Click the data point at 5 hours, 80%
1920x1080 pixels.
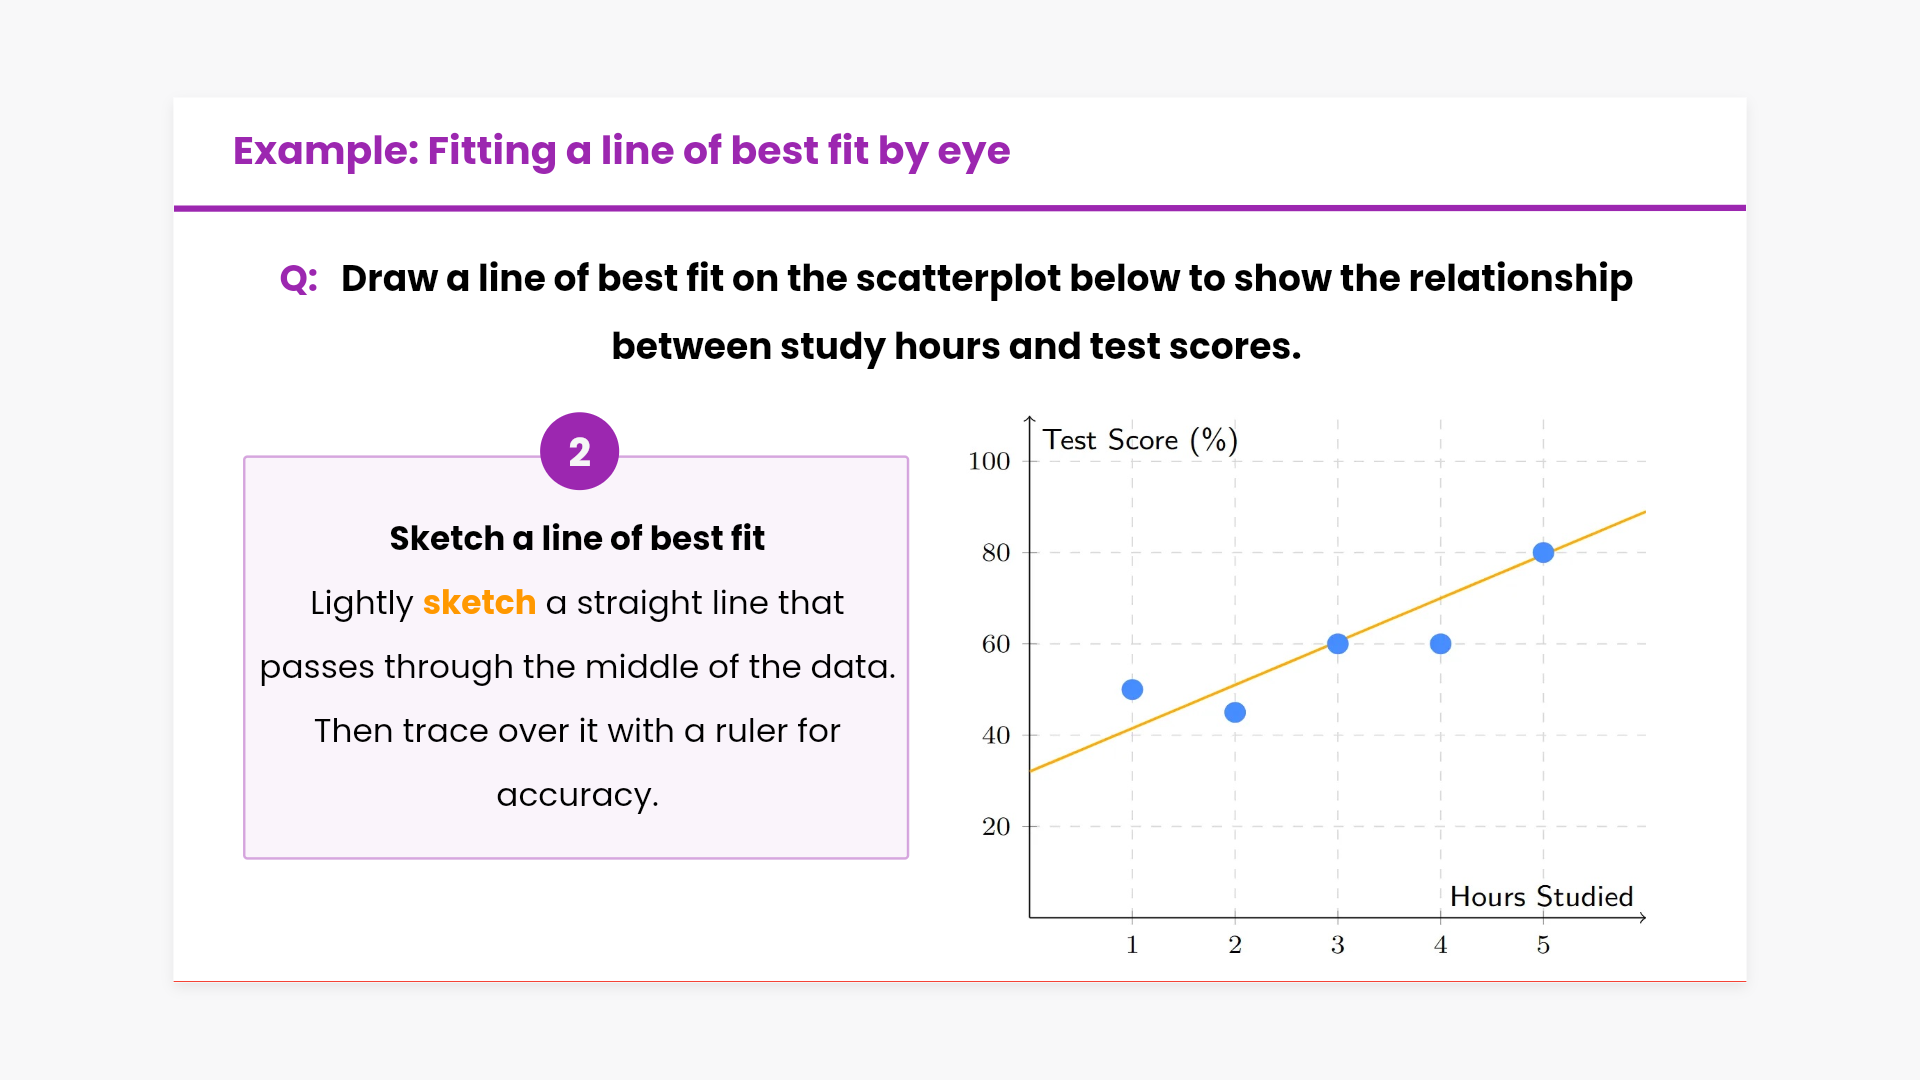1543,553
